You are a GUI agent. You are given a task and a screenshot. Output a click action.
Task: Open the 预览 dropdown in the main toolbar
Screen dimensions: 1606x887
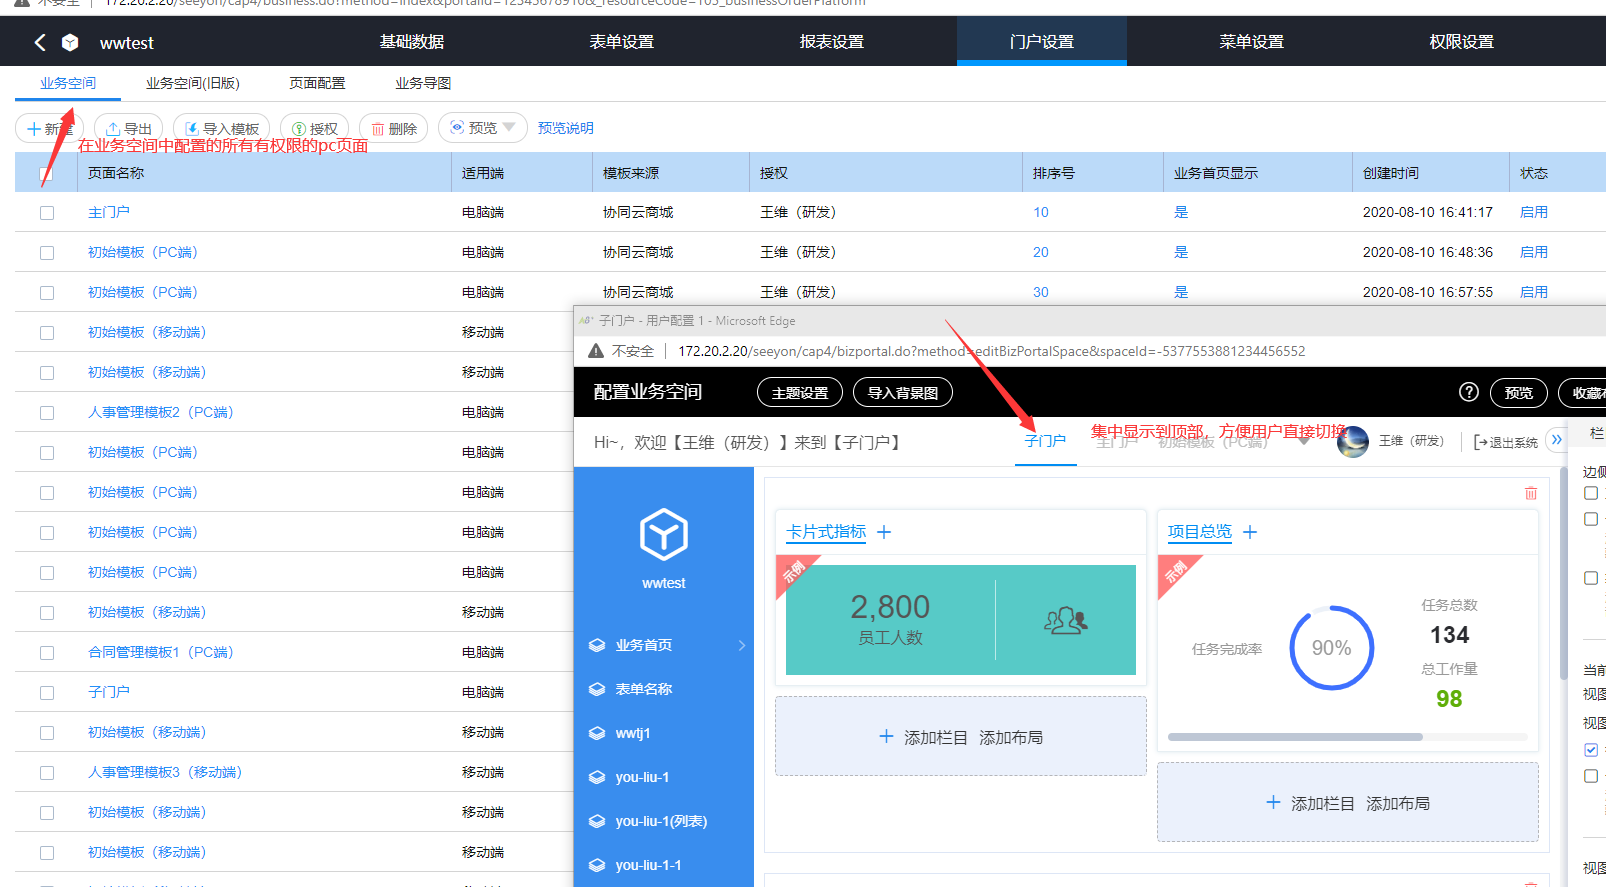pos(483,128)
